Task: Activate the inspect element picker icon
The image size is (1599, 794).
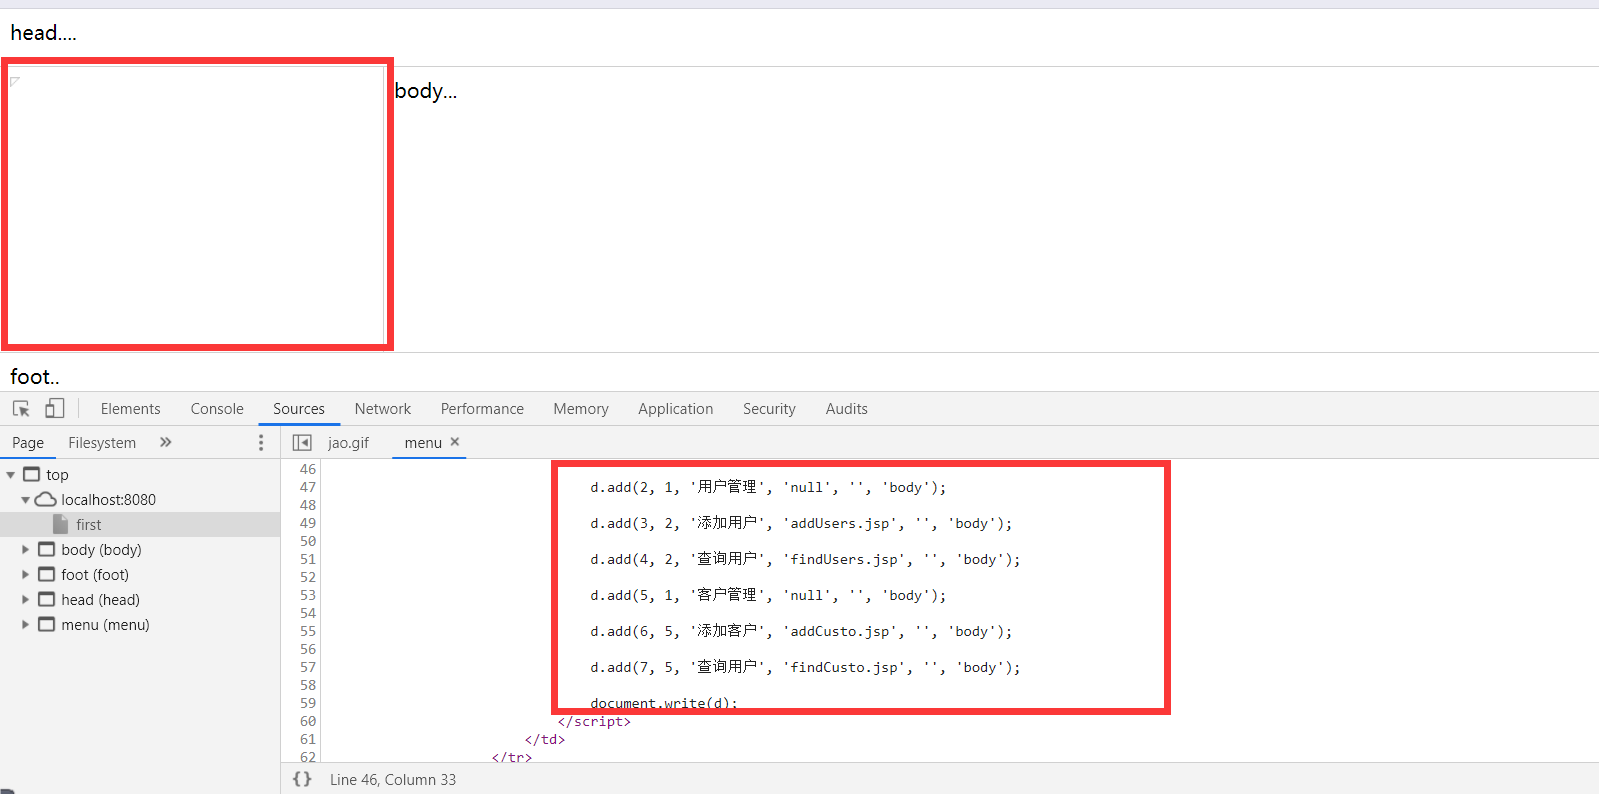Action: click(21, 408)
